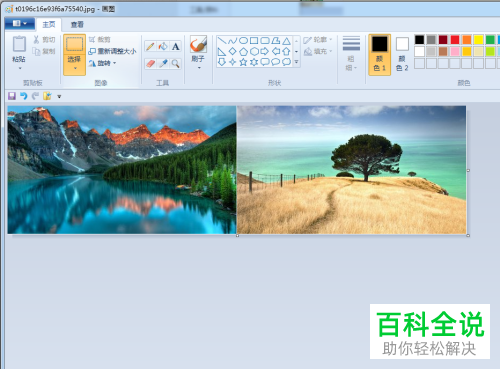Choose the Hexagon shape

(x=254, y=52)
